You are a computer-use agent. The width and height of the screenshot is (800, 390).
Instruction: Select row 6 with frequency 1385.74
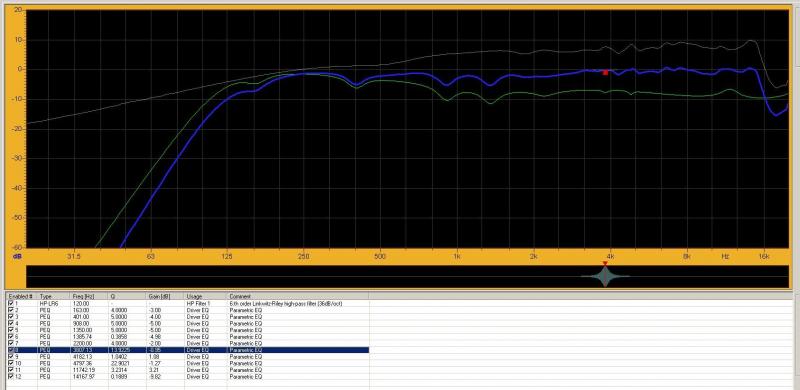[x=187, y=336]
